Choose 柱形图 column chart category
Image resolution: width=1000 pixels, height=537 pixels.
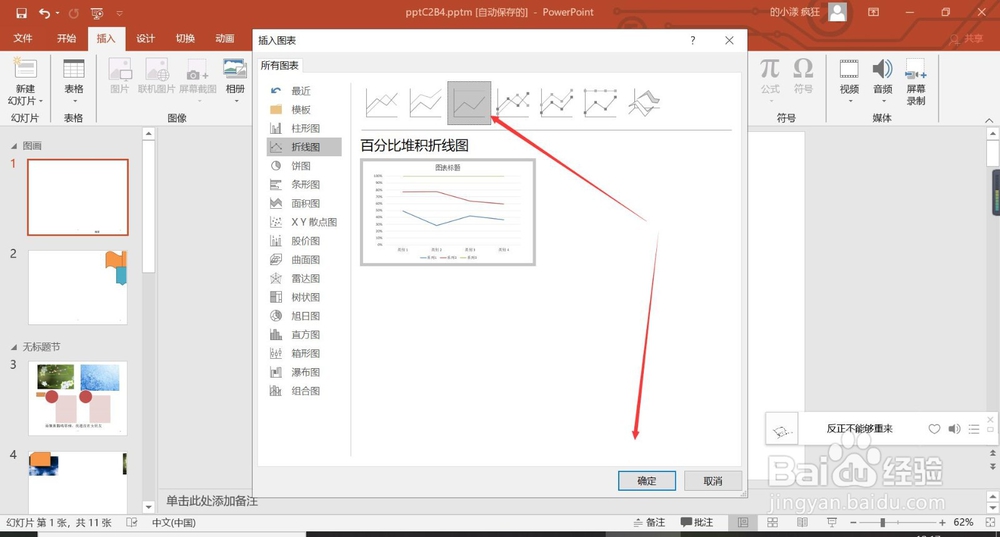coord(304,128)
